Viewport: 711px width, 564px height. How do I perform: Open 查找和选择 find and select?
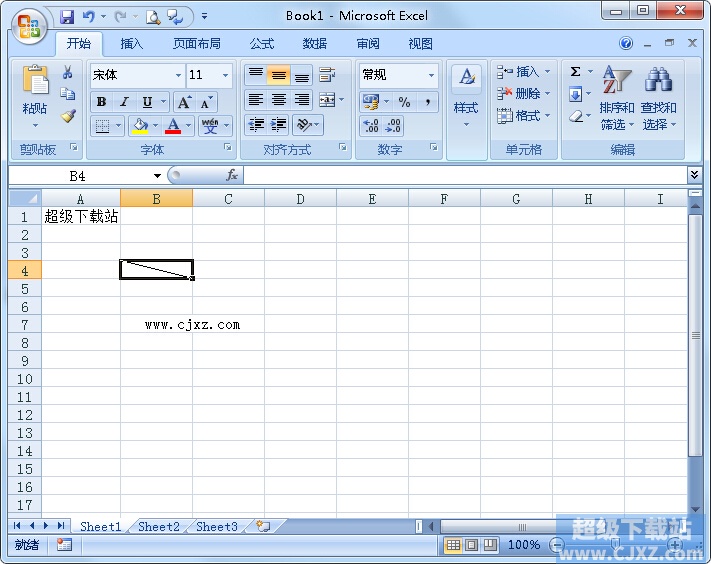[658, 97]
